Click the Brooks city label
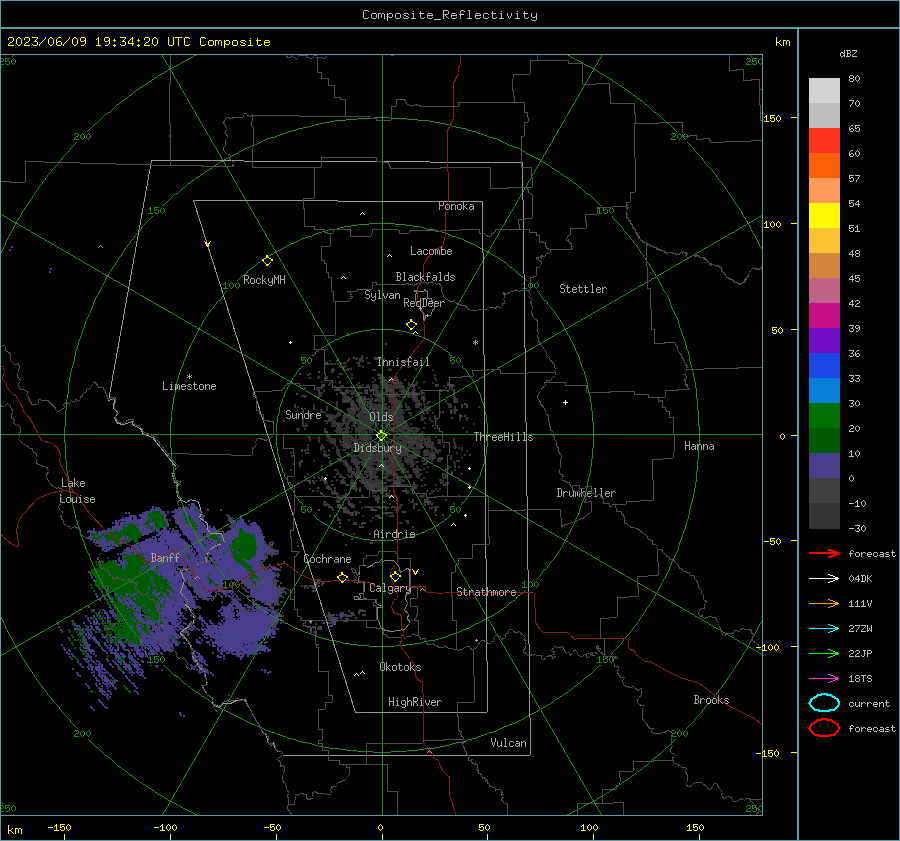The image size is (900, 841). (711, 700)
